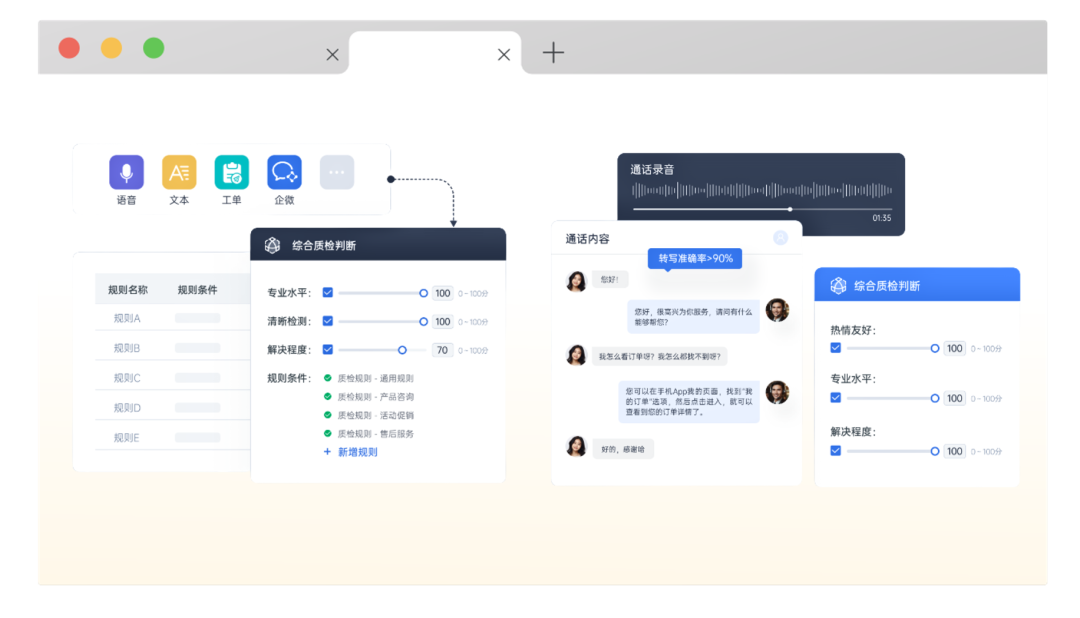Select the 质检规则 - 通用规则 condition
Image resolution: width=1080 pixels, height=618 pixels.
pos(368,378)
